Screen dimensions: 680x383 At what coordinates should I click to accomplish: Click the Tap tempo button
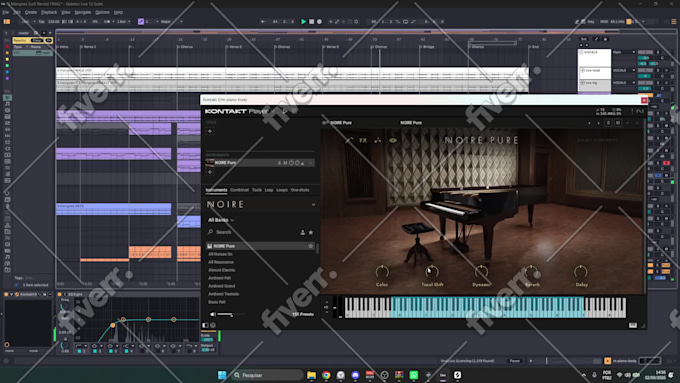42,21
